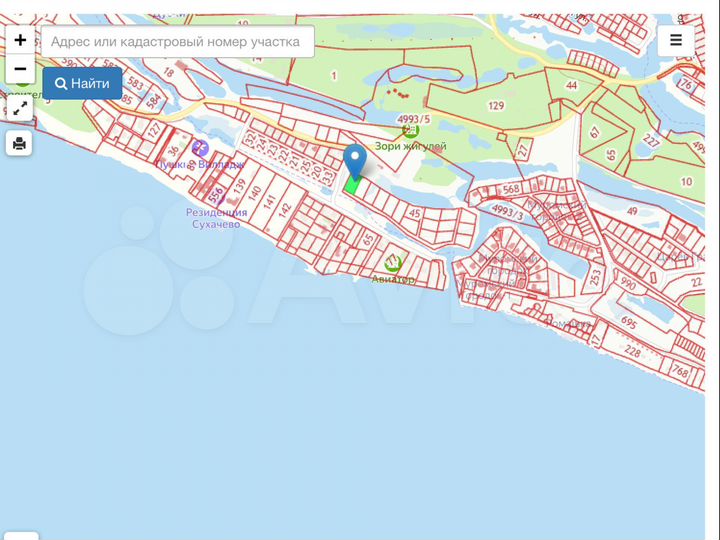Click the purple Пушкин Вилладж icon
The image size is (720, 540).
[200, 148]
